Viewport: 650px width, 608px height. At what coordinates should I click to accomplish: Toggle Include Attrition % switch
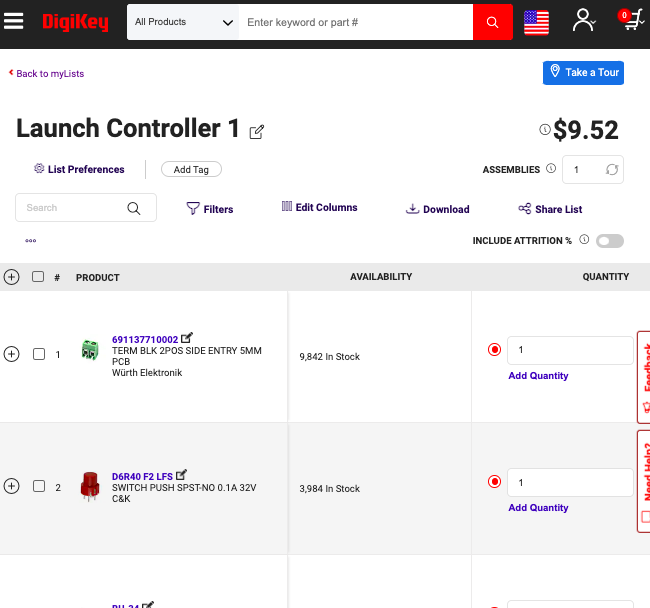click(609, 241)
